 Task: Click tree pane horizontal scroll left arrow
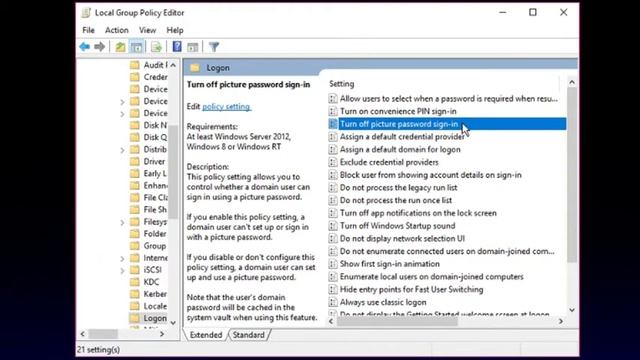coord(82,334)
